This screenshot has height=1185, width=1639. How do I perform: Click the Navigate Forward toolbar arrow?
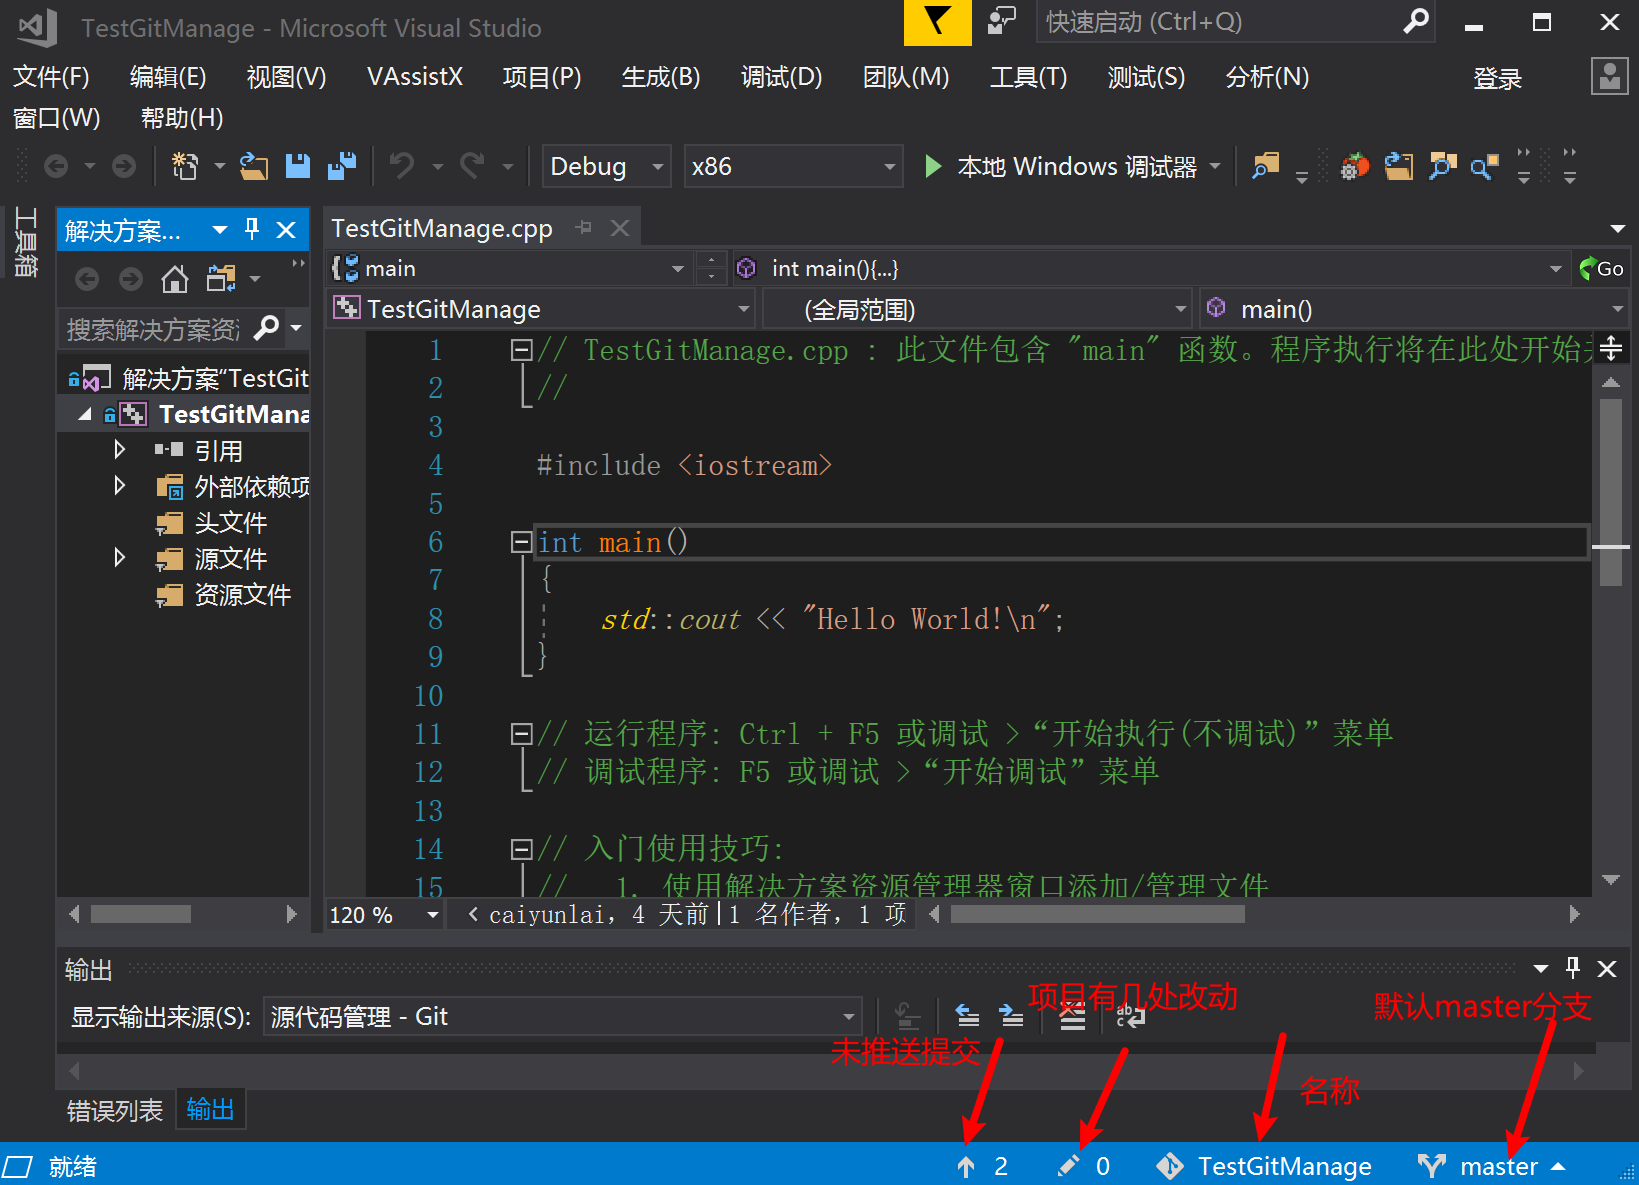pyautogui.click(x=124, y=166)
